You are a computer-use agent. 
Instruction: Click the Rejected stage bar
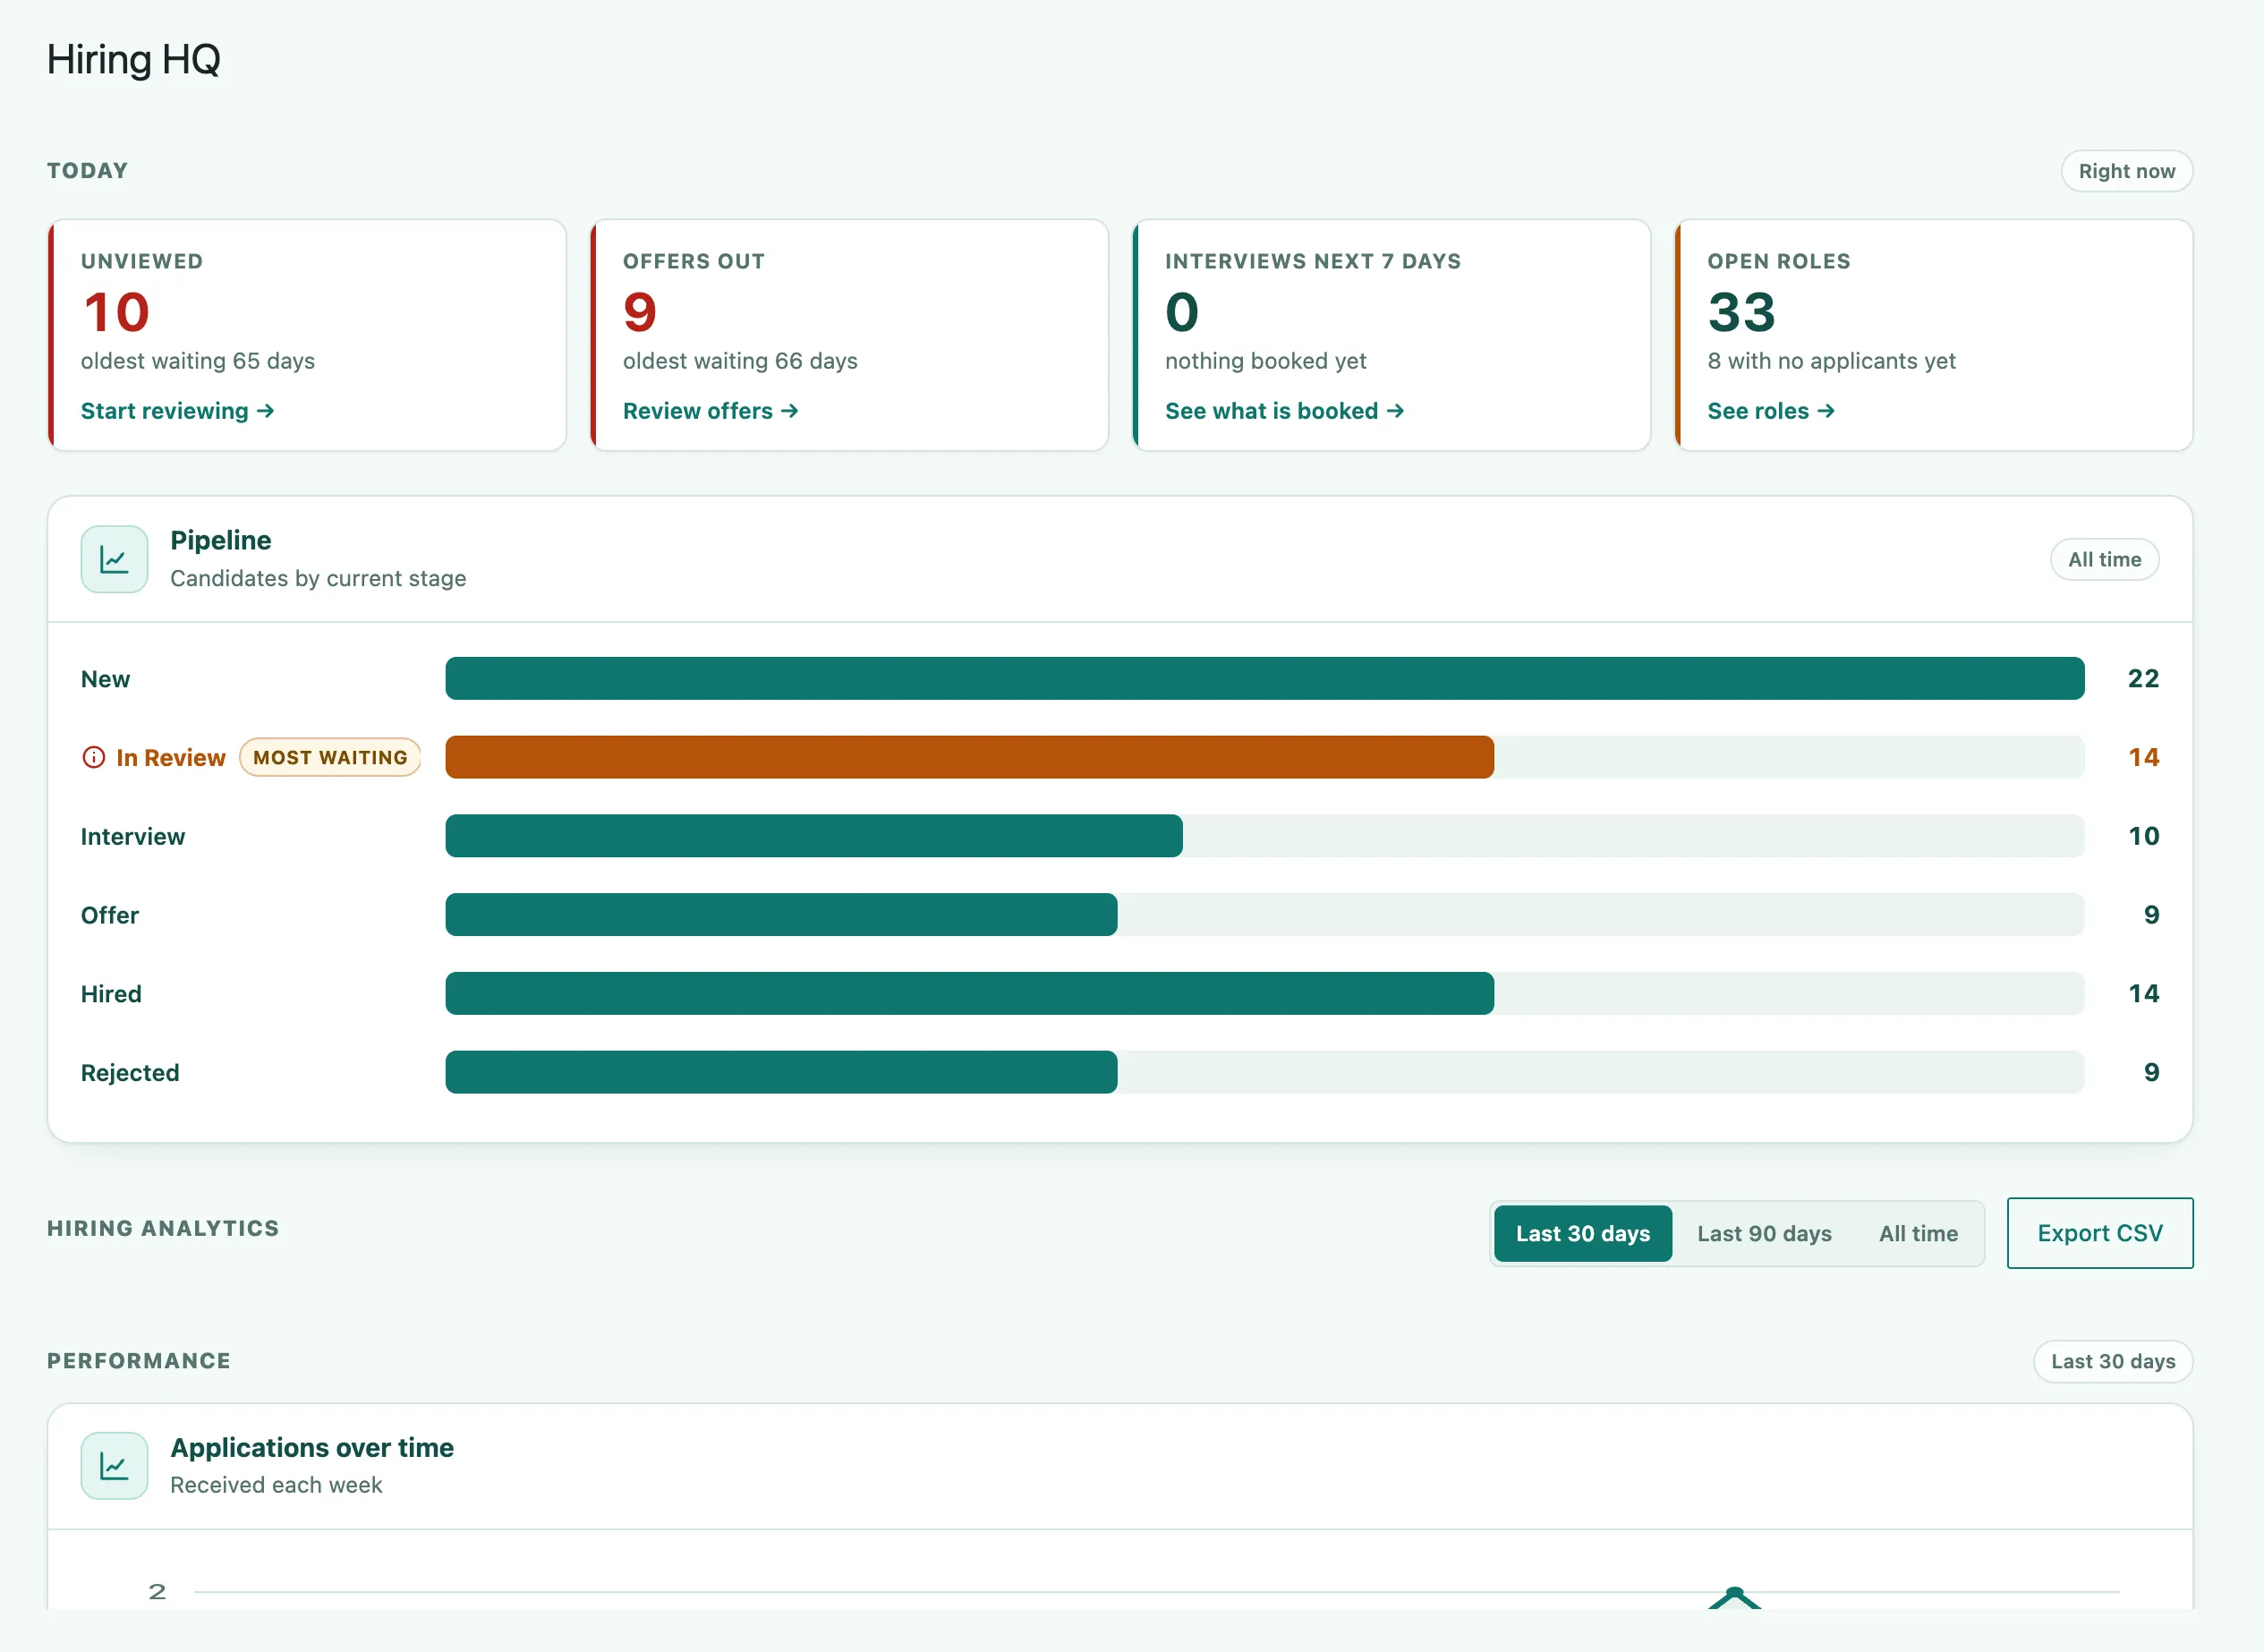tap(781, 1072)
